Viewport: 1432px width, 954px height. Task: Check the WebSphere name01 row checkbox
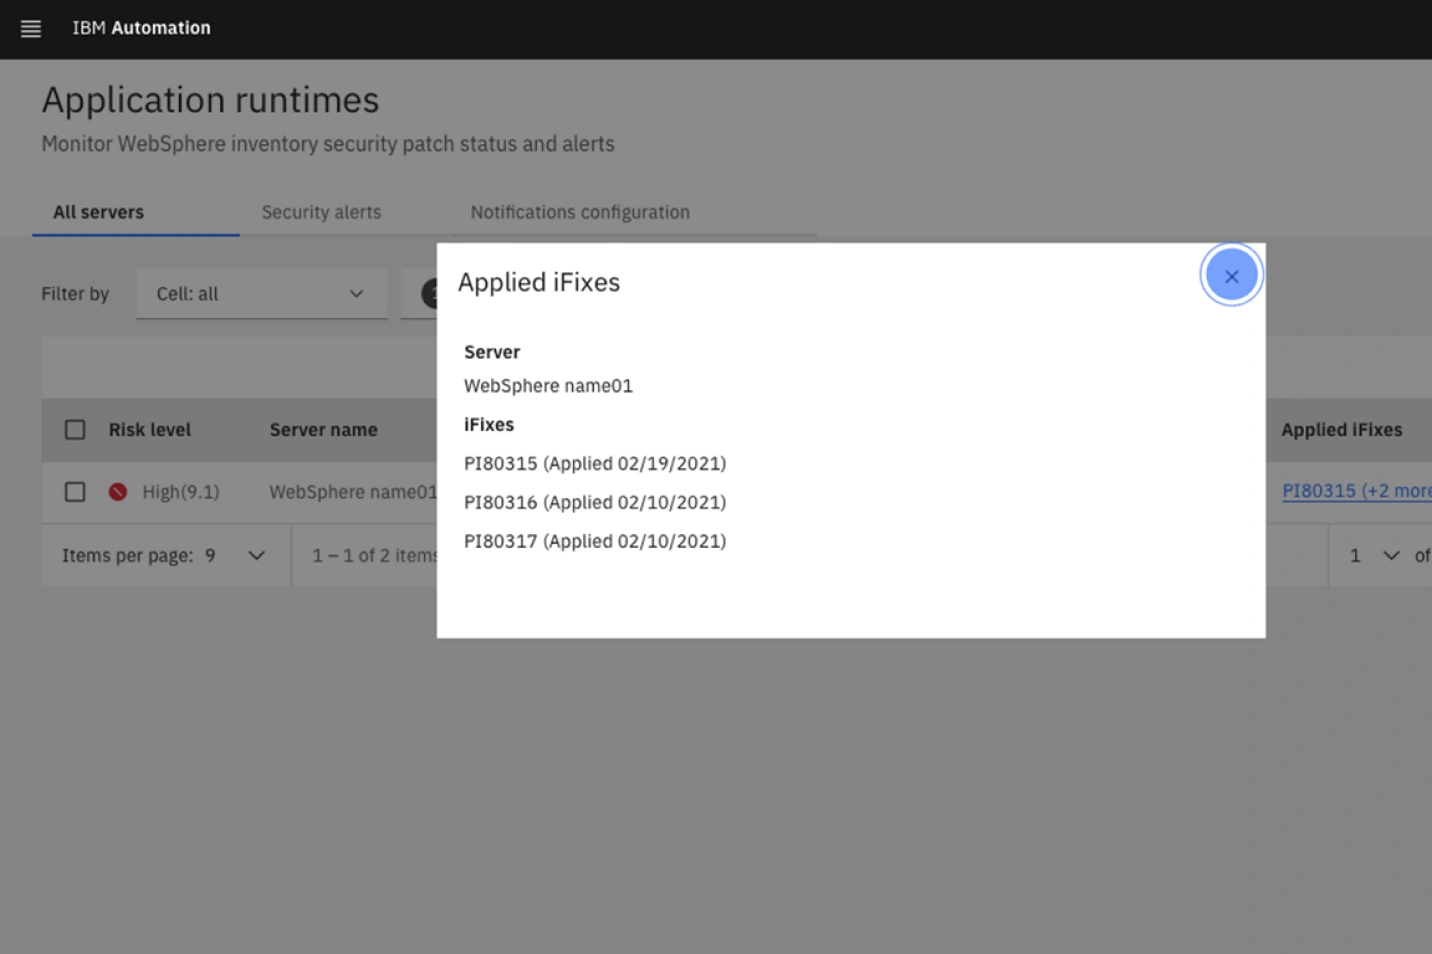75,491
